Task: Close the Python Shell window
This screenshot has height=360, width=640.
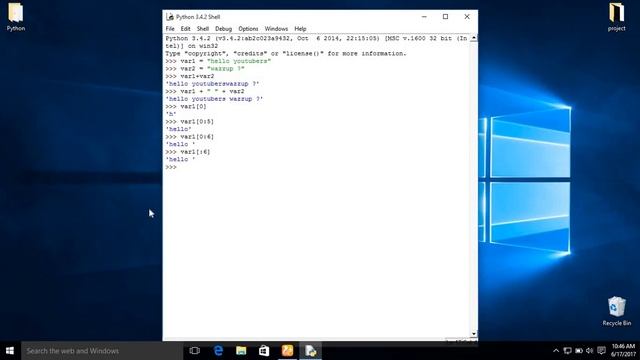Action: tap(467, 17)
